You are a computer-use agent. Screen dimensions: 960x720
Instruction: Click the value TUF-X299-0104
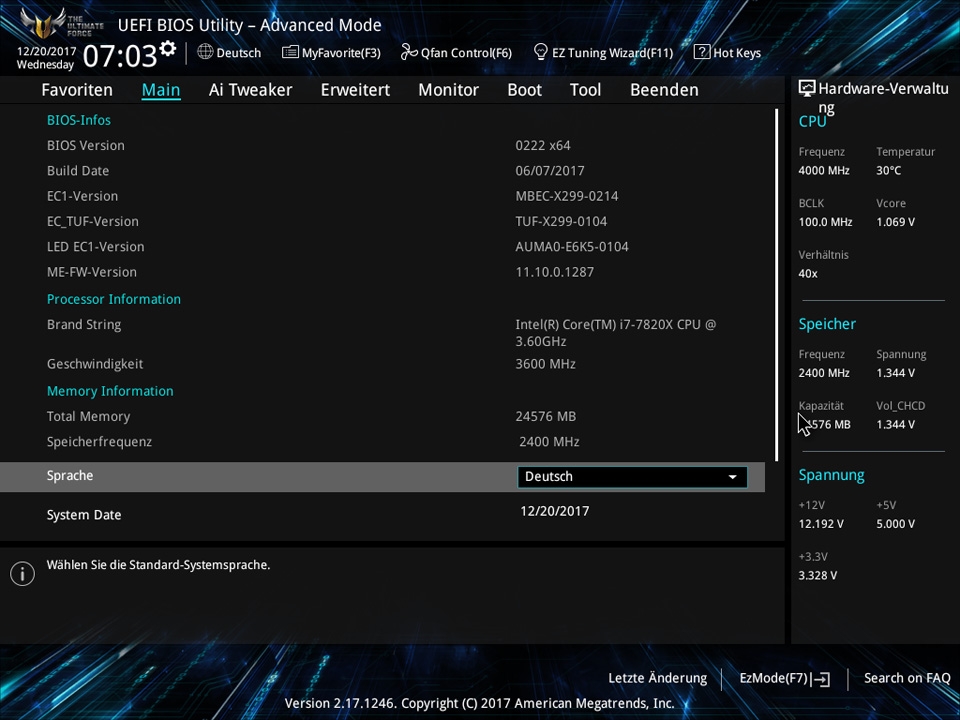point(561,222)
